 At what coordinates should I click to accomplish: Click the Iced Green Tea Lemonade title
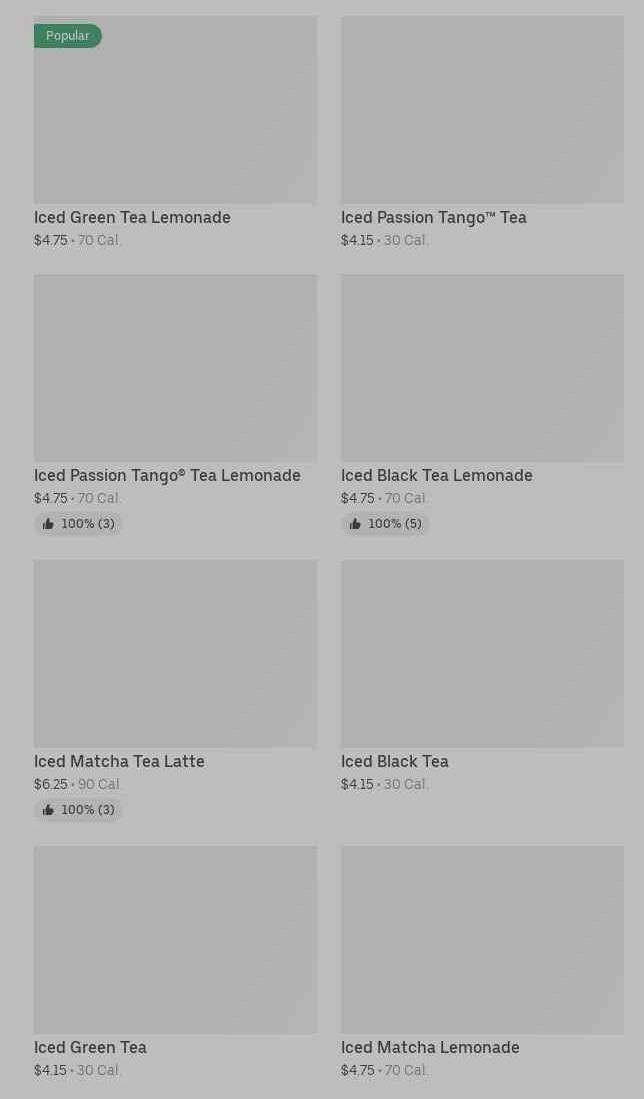(x=132, y=218)
